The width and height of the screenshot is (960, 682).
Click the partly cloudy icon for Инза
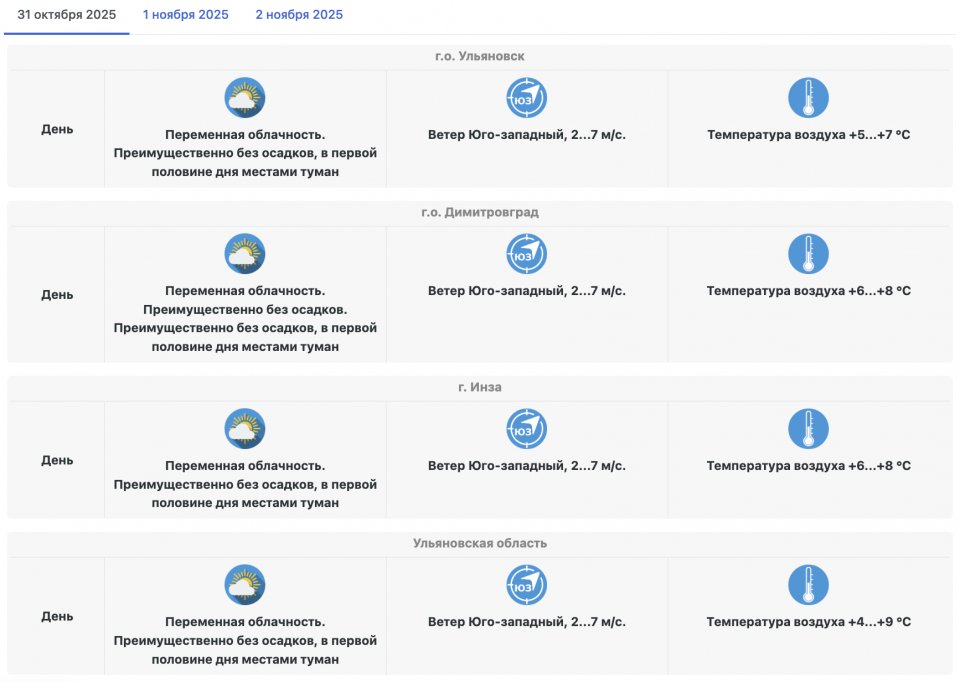pyautogui.click(x=244, y=429)
